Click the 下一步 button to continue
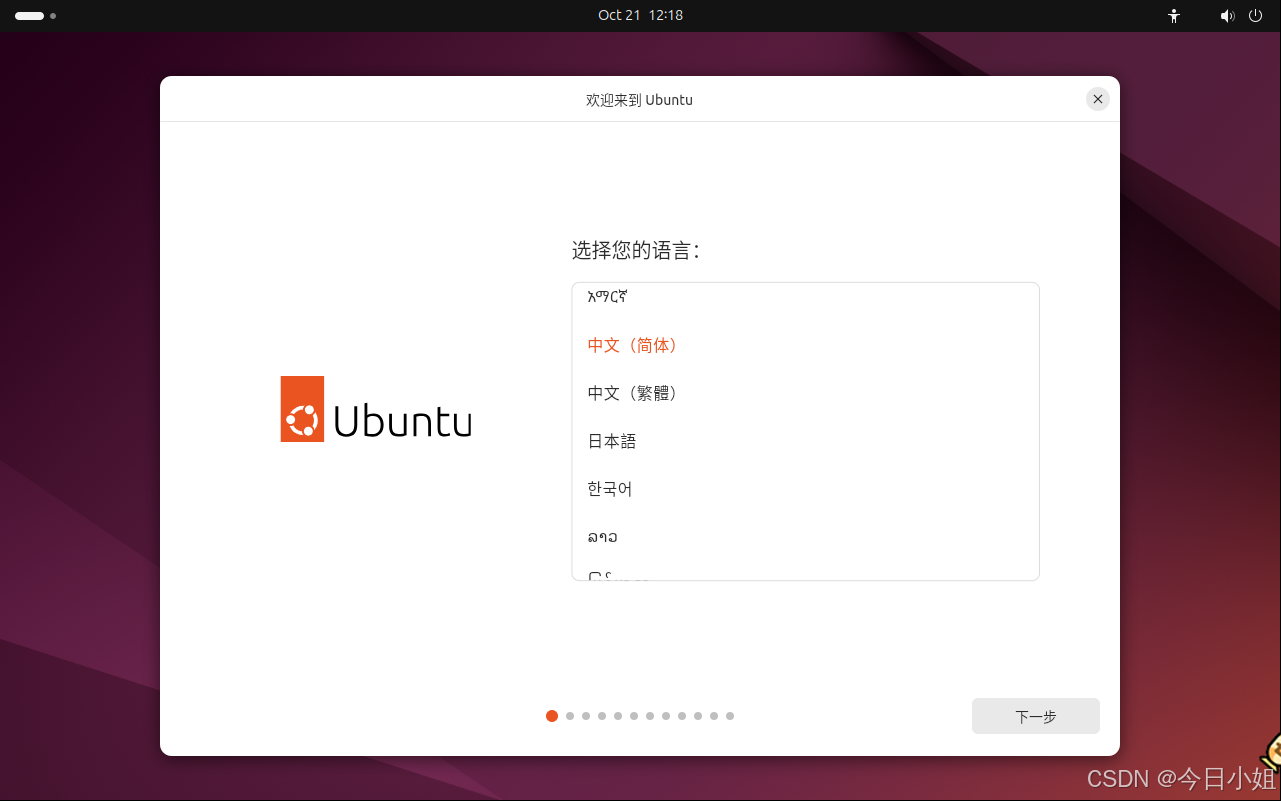Image resolution: width=1281 pixels, height=801 pixels. (1035, 715)
